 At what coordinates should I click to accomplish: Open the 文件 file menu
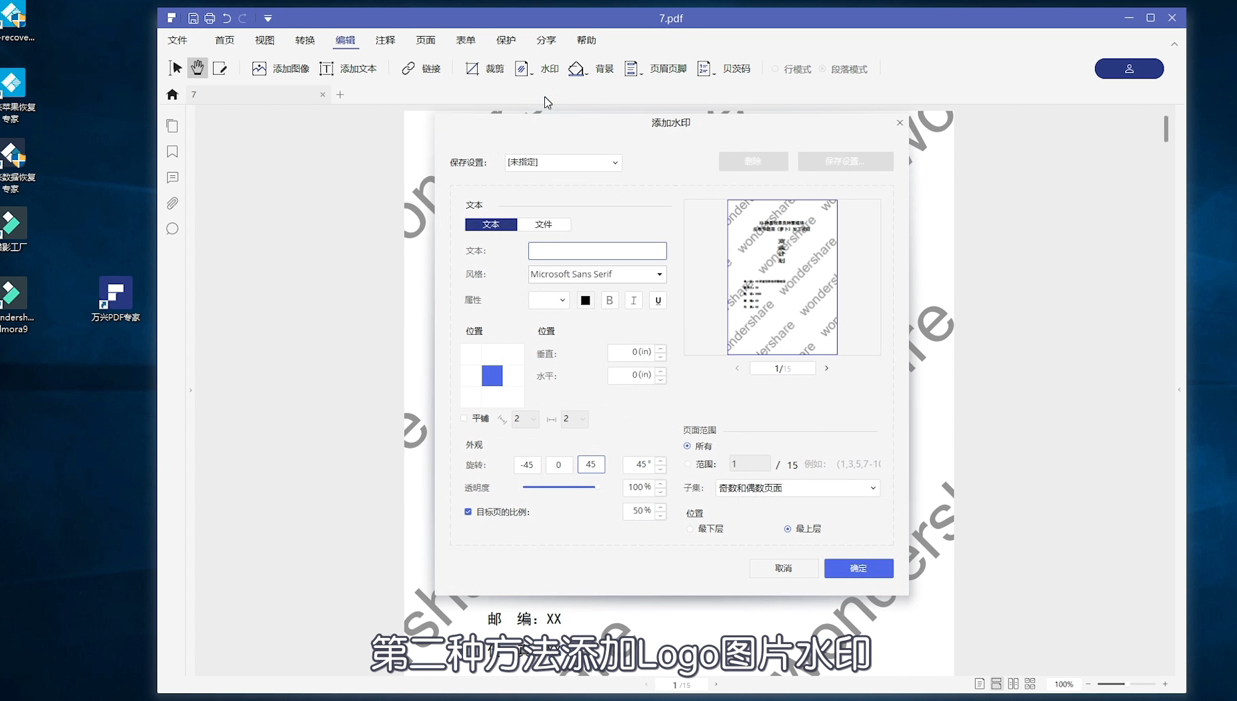(x=178, y=41)
